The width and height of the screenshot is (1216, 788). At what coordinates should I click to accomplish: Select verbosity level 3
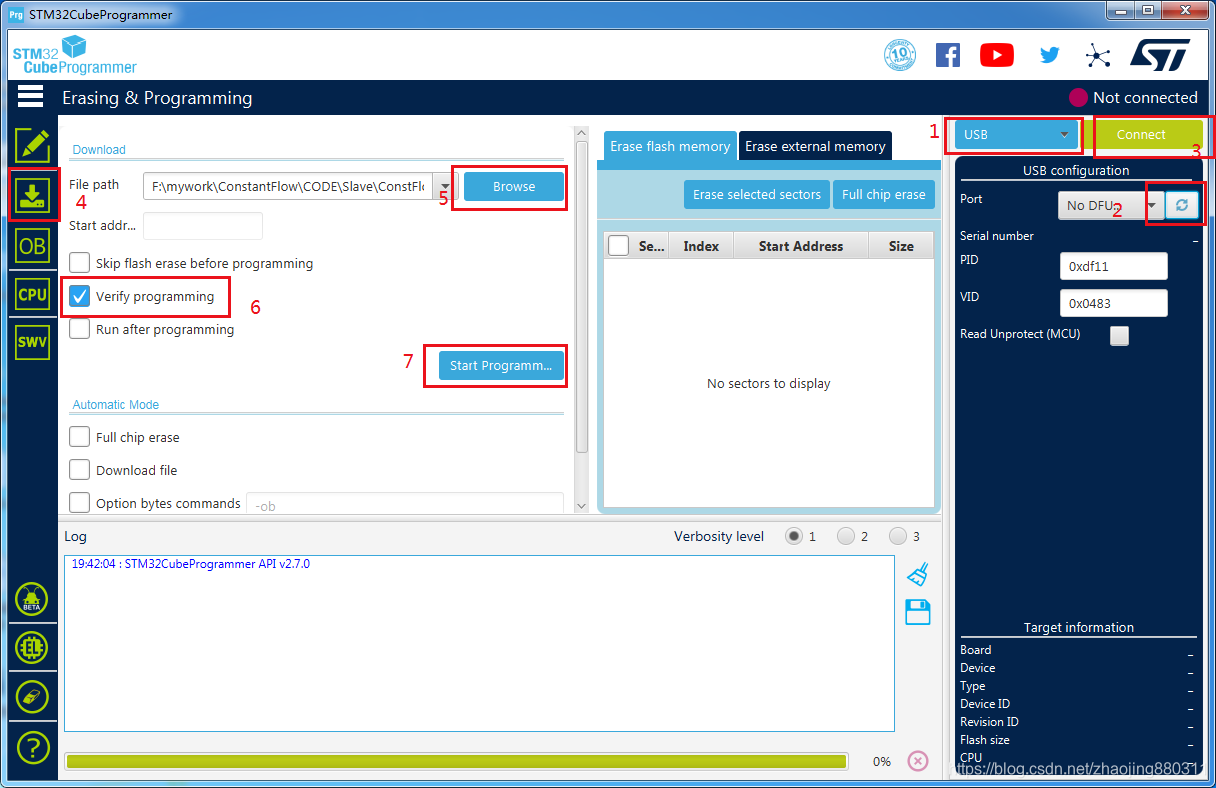coord(898,536)
